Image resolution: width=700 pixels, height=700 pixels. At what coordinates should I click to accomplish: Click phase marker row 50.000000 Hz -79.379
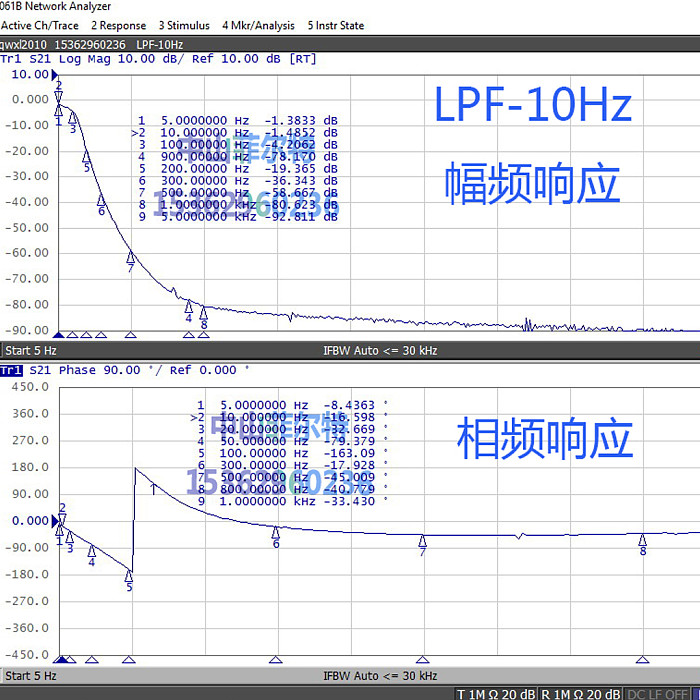(x=292, y=442)
